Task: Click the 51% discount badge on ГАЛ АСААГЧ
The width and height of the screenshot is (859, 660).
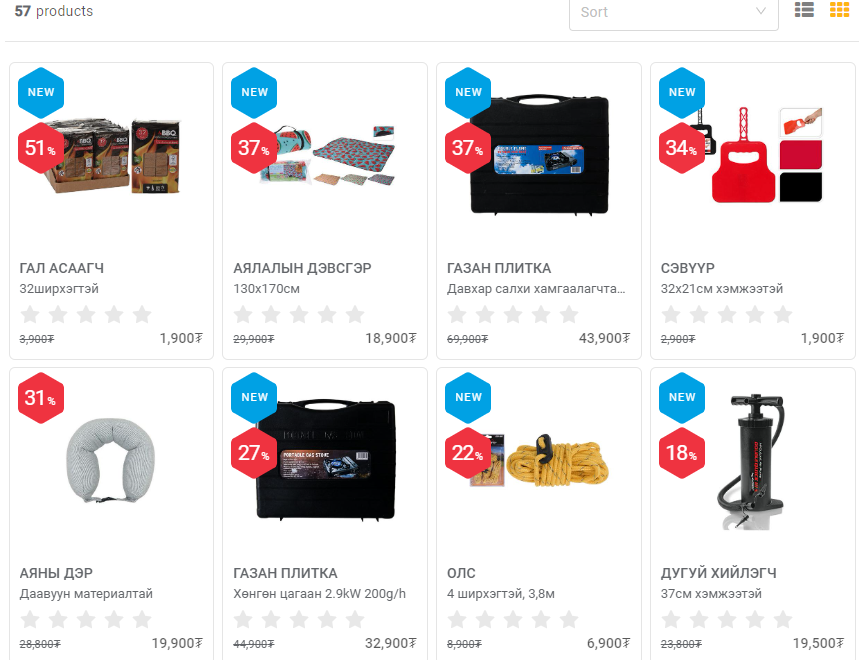Action: (41, 148)
